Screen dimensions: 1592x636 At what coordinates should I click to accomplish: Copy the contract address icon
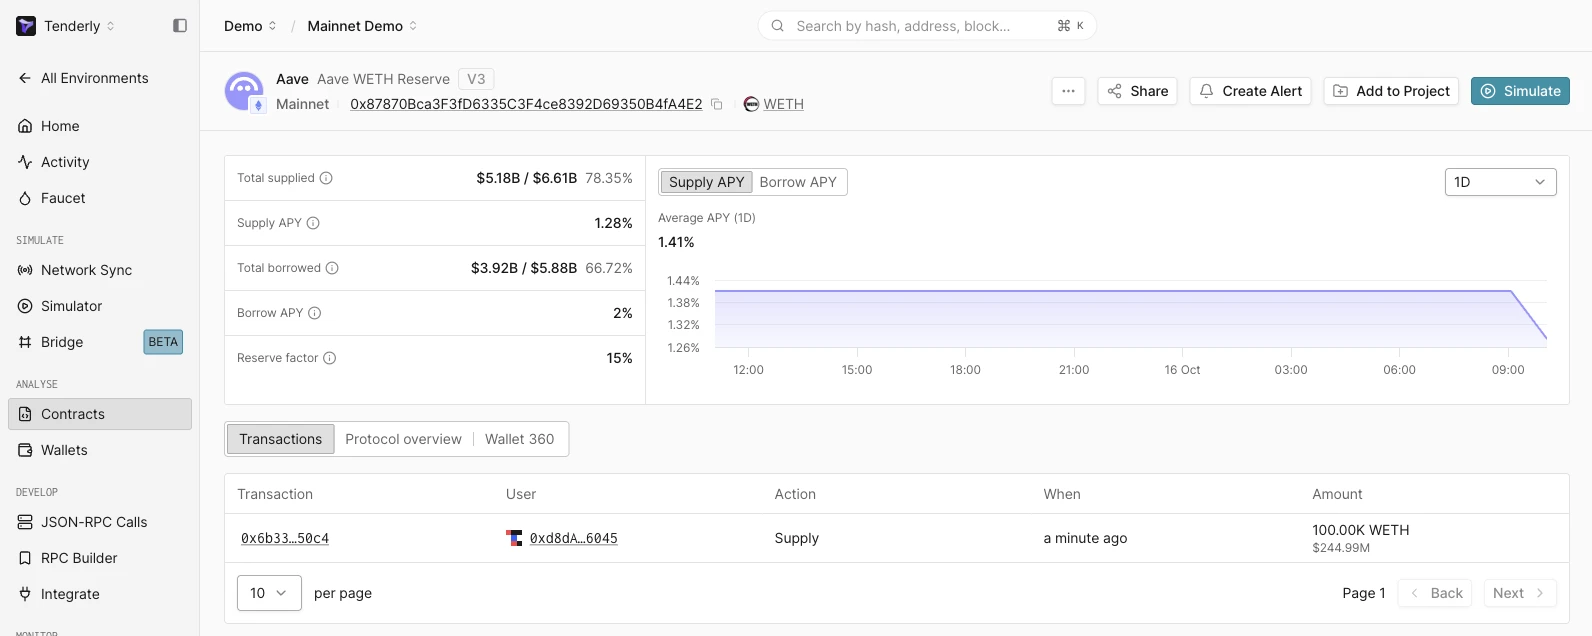[716, 104]
